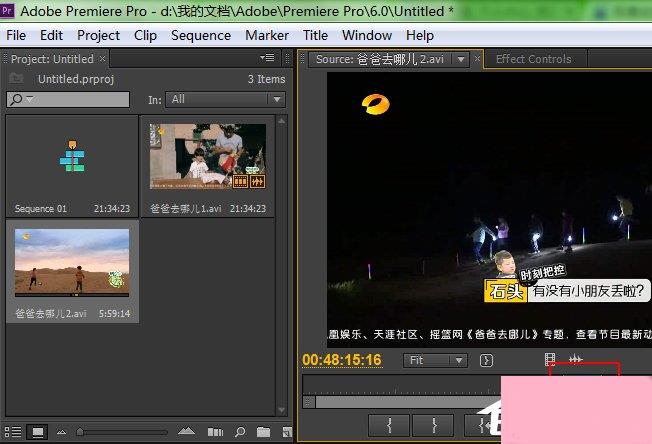Click the Source monitor video preview

pos(489,210)
